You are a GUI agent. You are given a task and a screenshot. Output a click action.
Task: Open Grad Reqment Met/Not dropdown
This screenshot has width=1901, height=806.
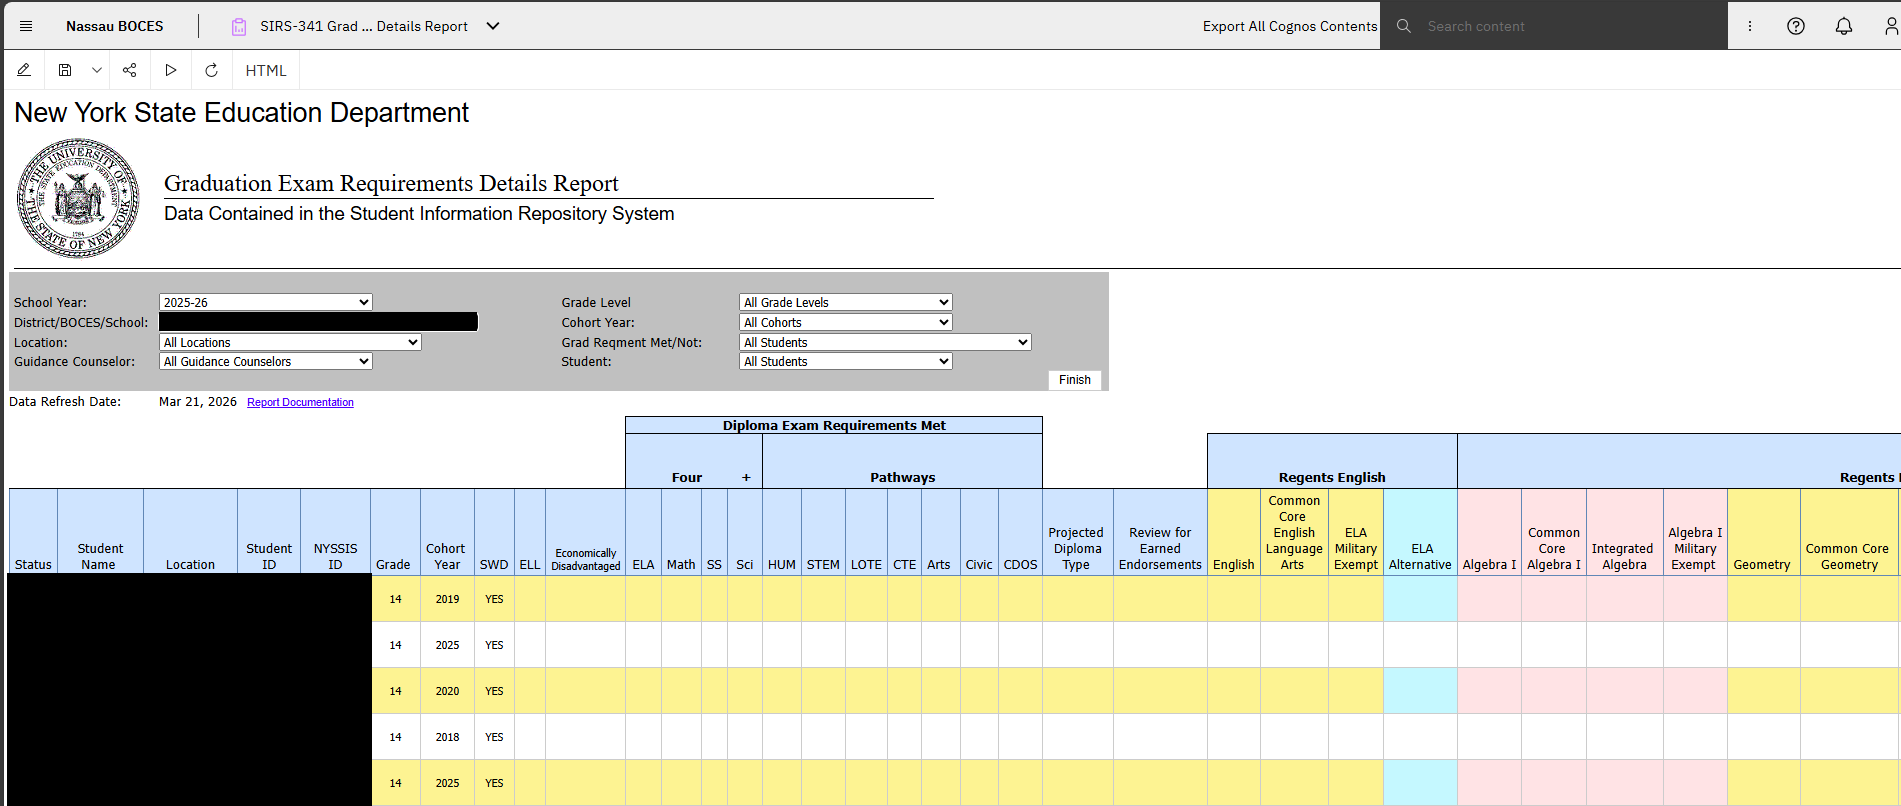[x=885, y=342]
